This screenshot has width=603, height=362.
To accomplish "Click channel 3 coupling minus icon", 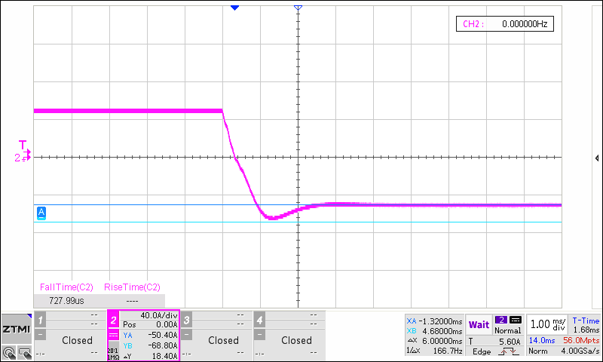I will pyautogui.click(x=187, y=334).
